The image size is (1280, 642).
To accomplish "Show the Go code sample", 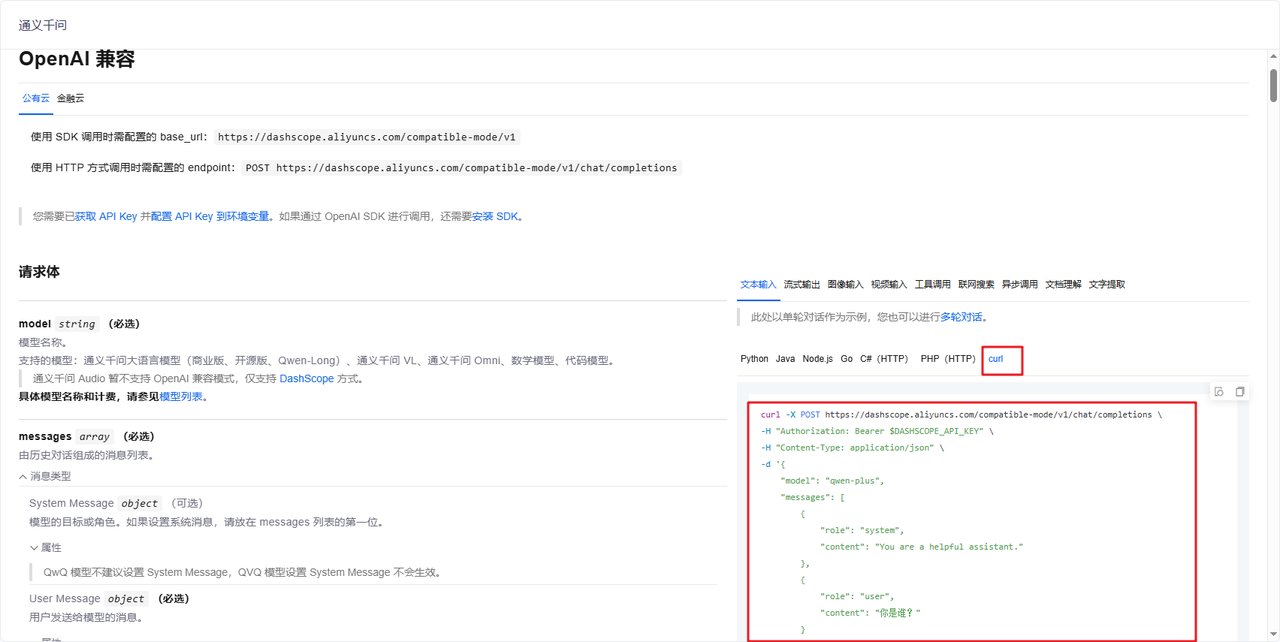I will (846, 359).
